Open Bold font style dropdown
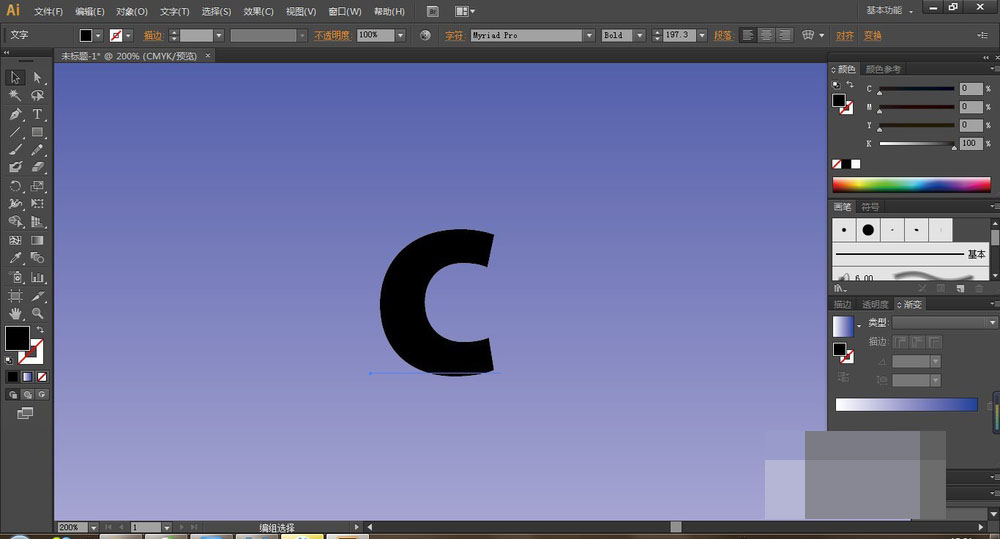The image size is (1000, 539). [640, 36]
